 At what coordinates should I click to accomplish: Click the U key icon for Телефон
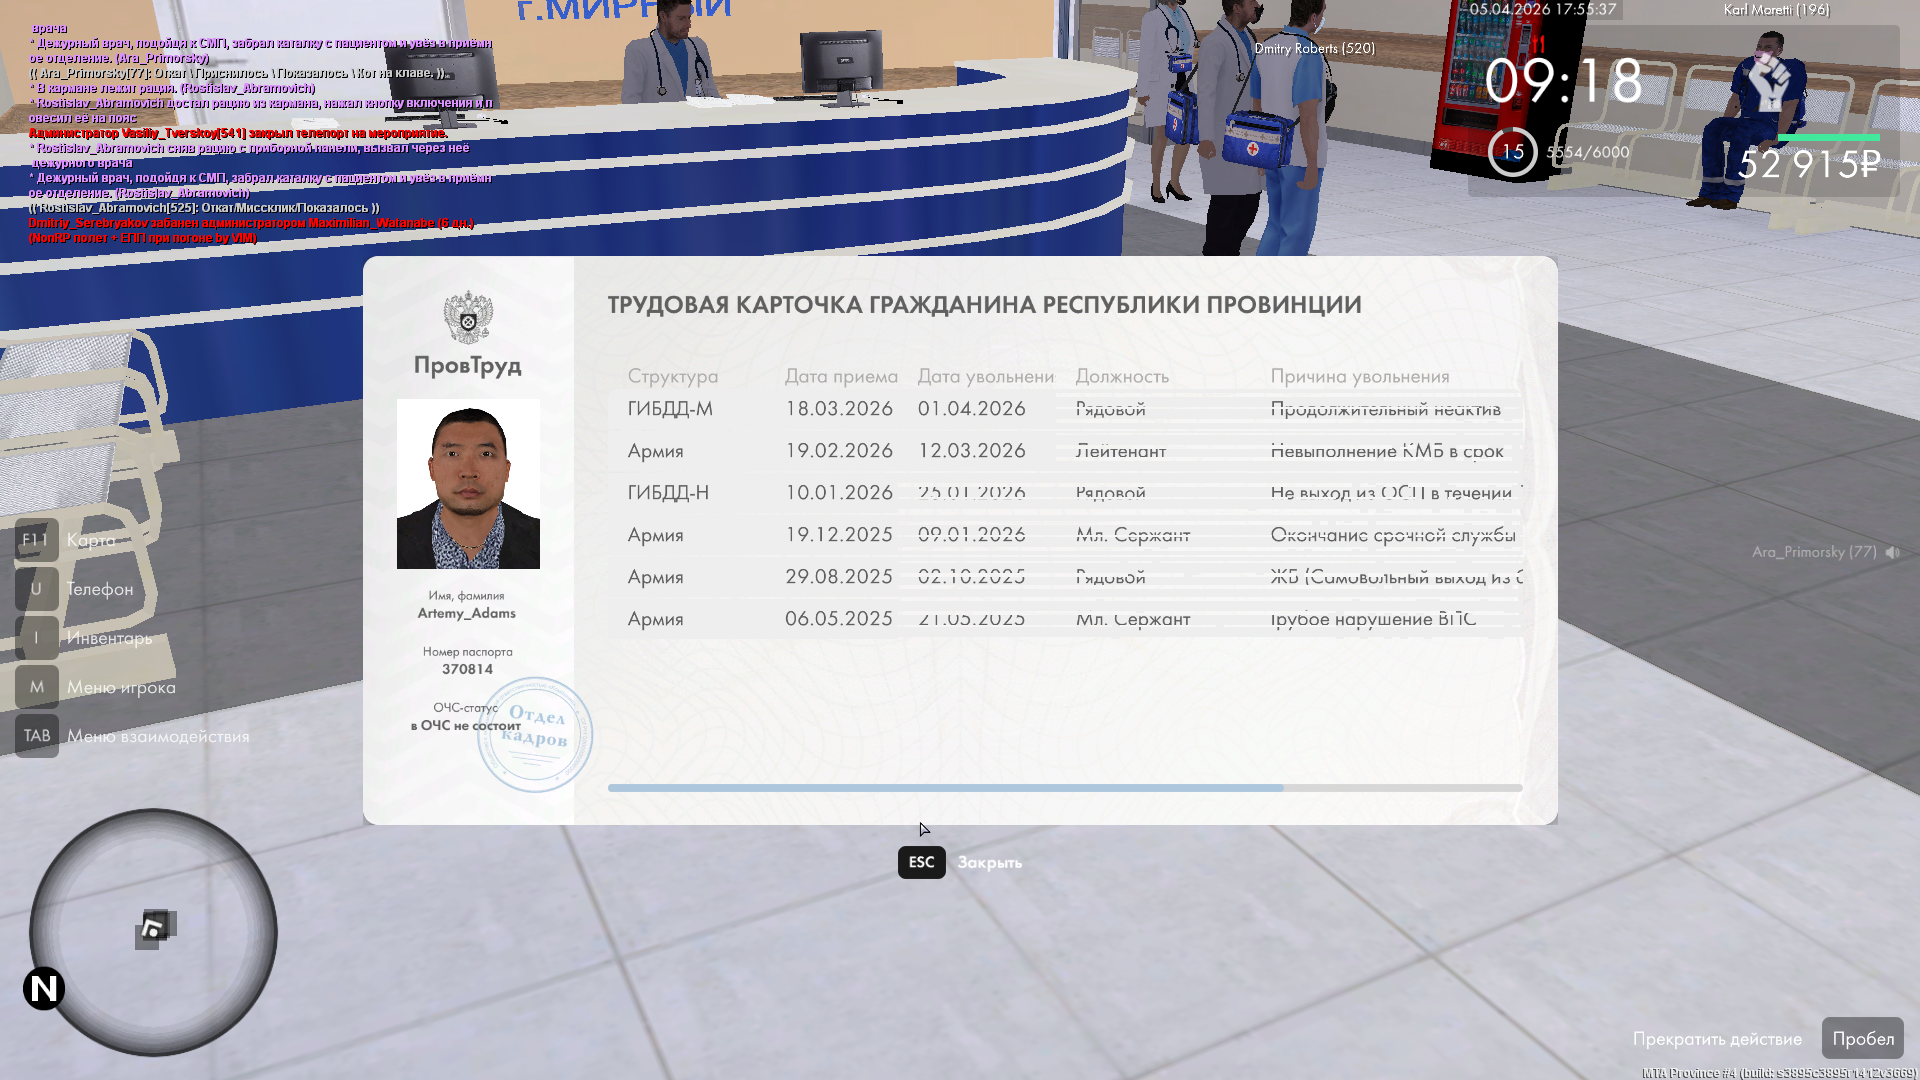[36, 589]
